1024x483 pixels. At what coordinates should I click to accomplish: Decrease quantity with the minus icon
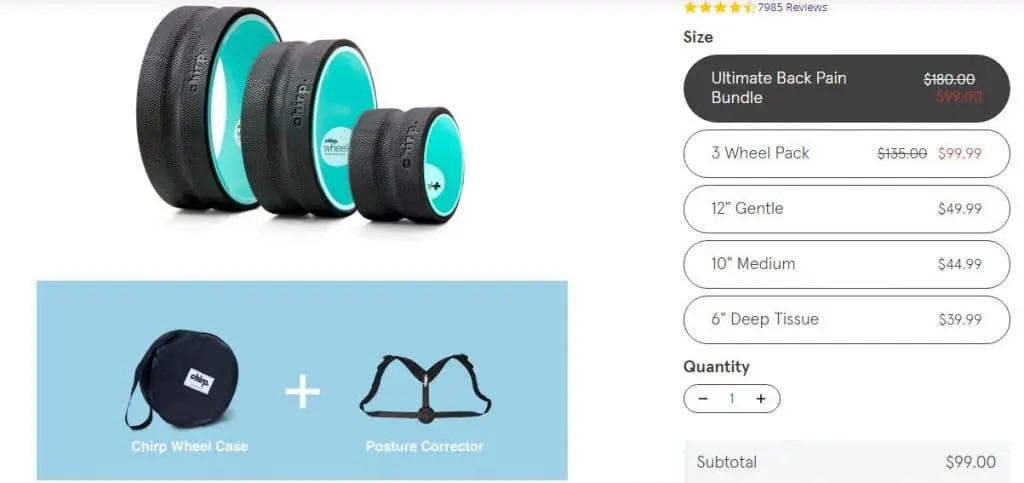703,399
